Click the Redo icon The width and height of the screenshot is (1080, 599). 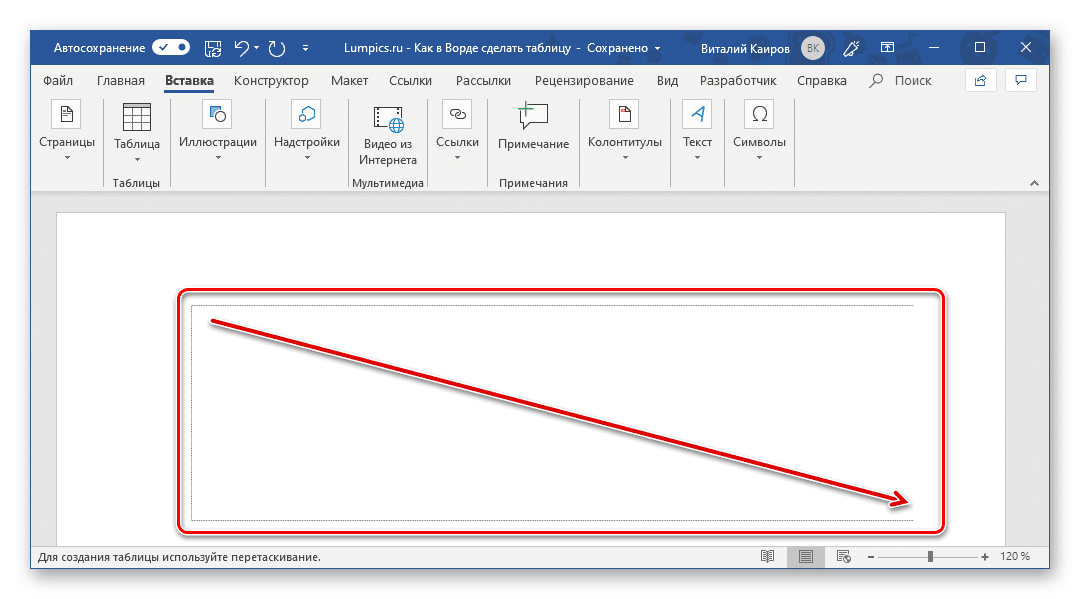(277, 48)
